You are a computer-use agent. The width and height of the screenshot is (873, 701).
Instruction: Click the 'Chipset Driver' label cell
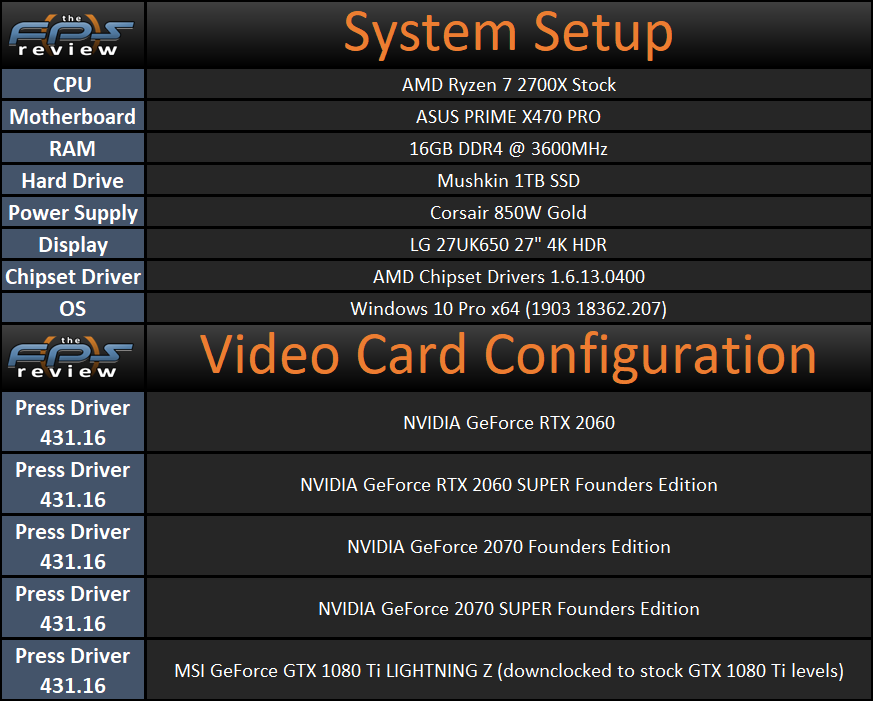[x=73, y=276]
